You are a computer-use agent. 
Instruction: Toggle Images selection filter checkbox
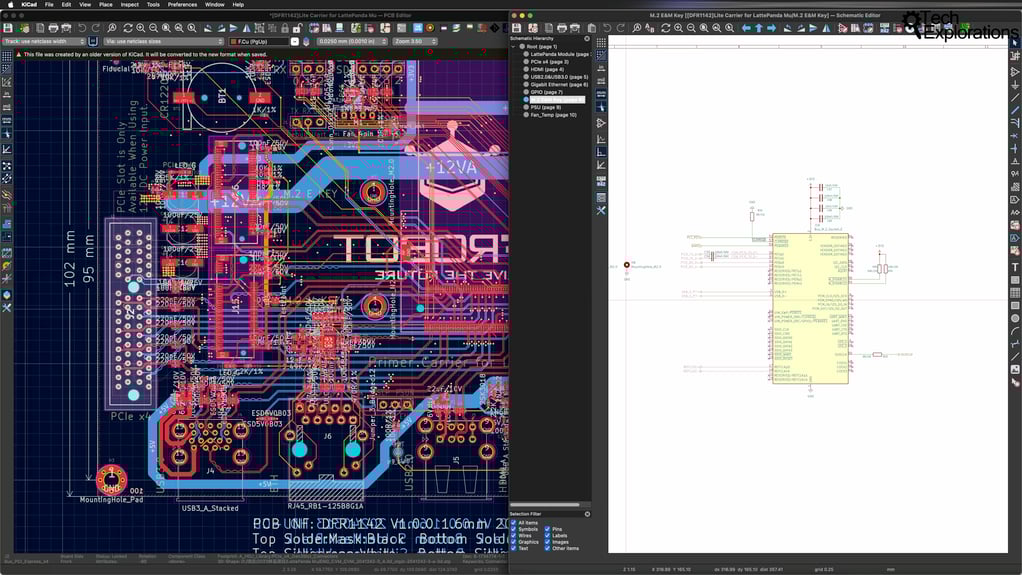pyautogui.click(x=548, y=542)
